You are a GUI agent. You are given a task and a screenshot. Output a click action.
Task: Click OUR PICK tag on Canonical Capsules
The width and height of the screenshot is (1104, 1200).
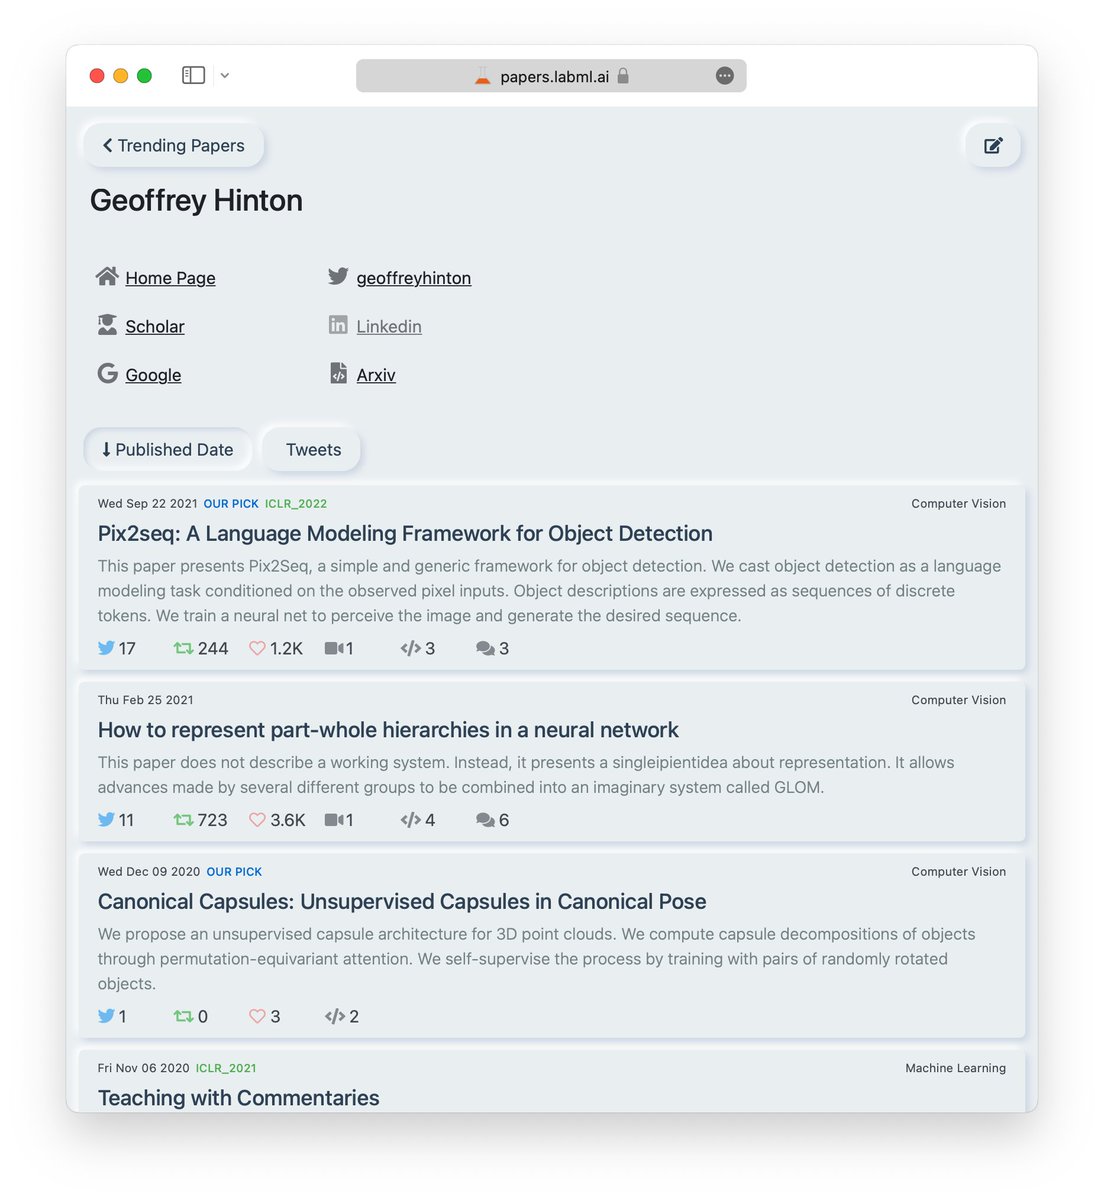click(234, 872)
